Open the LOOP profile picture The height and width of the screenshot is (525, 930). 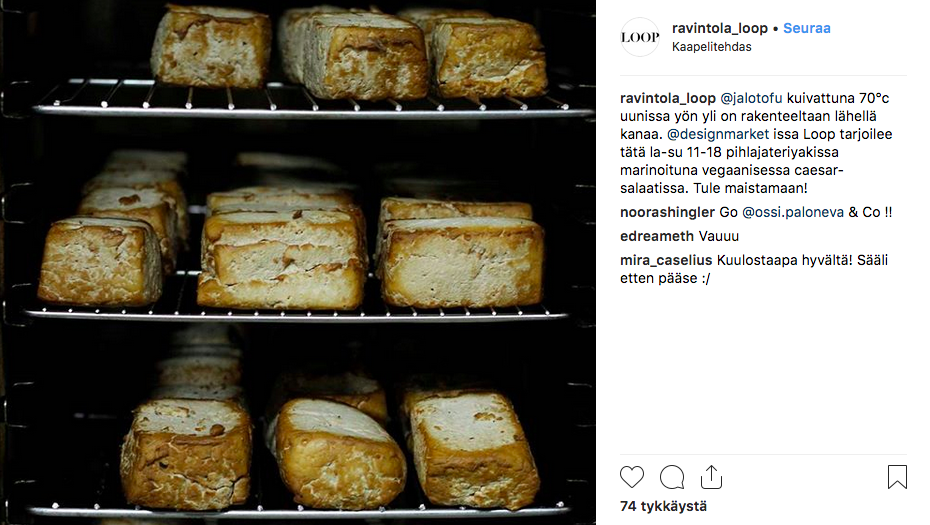click(640, 37)
